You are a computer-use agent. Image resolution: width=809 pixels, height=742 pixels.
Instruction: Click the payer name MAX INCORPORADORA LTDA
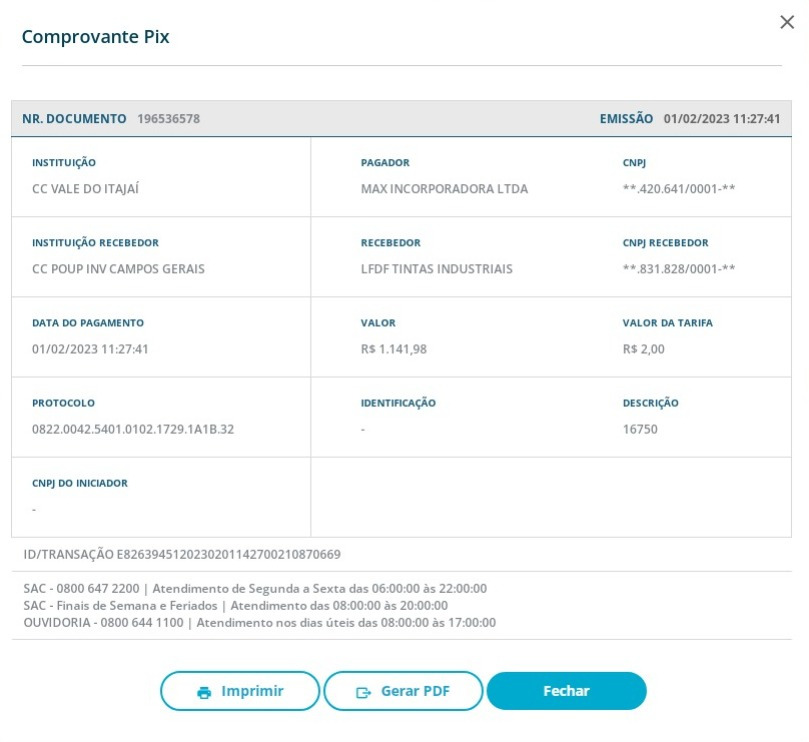tap(444, 189)
